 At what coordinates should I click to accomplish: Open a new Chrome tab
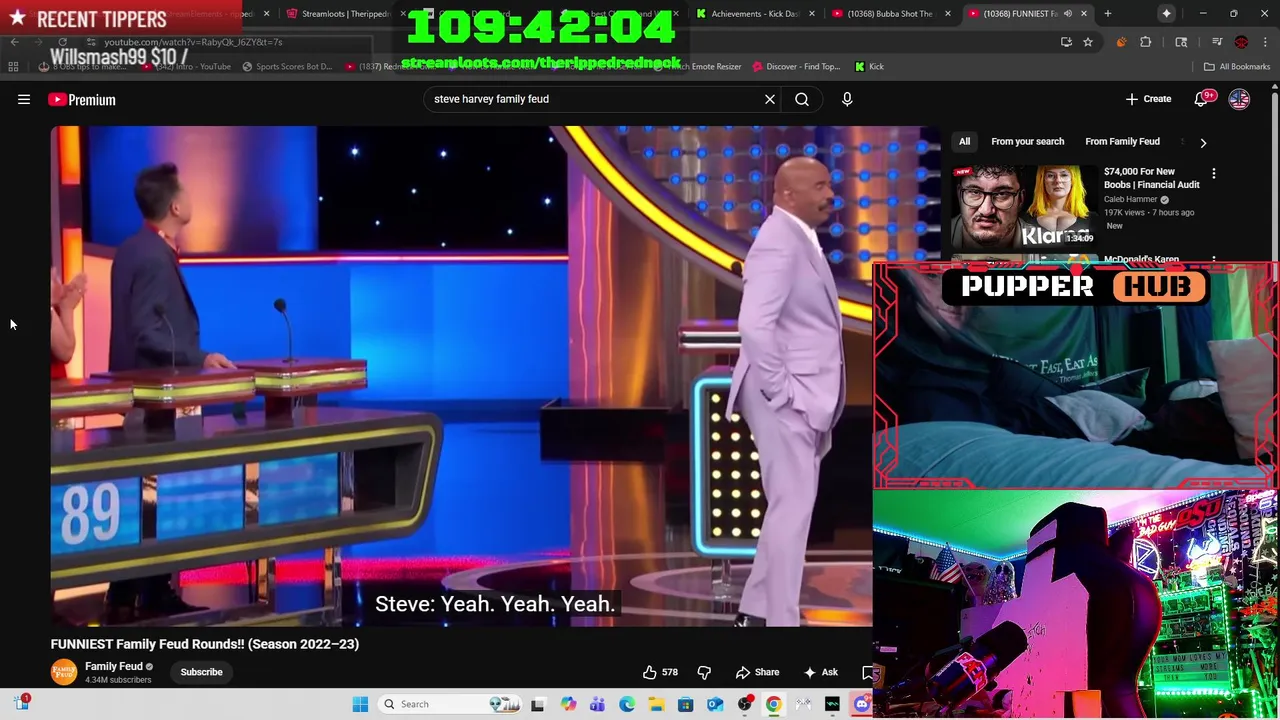coord(1107,13)
